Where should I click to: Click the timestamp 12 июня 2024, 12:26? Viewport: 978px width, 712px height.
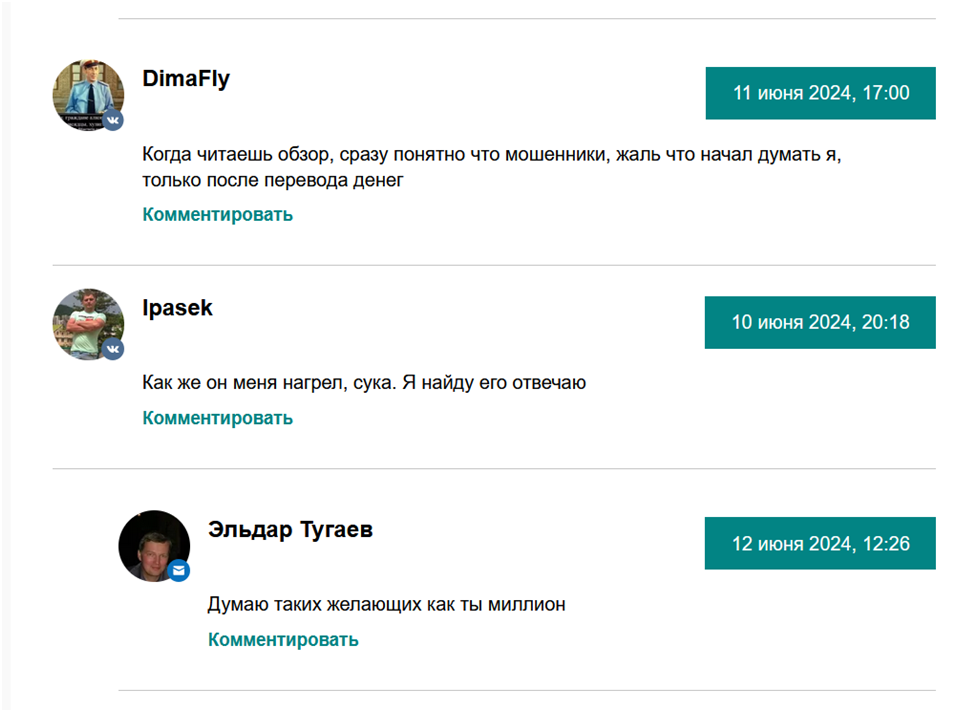819,543
